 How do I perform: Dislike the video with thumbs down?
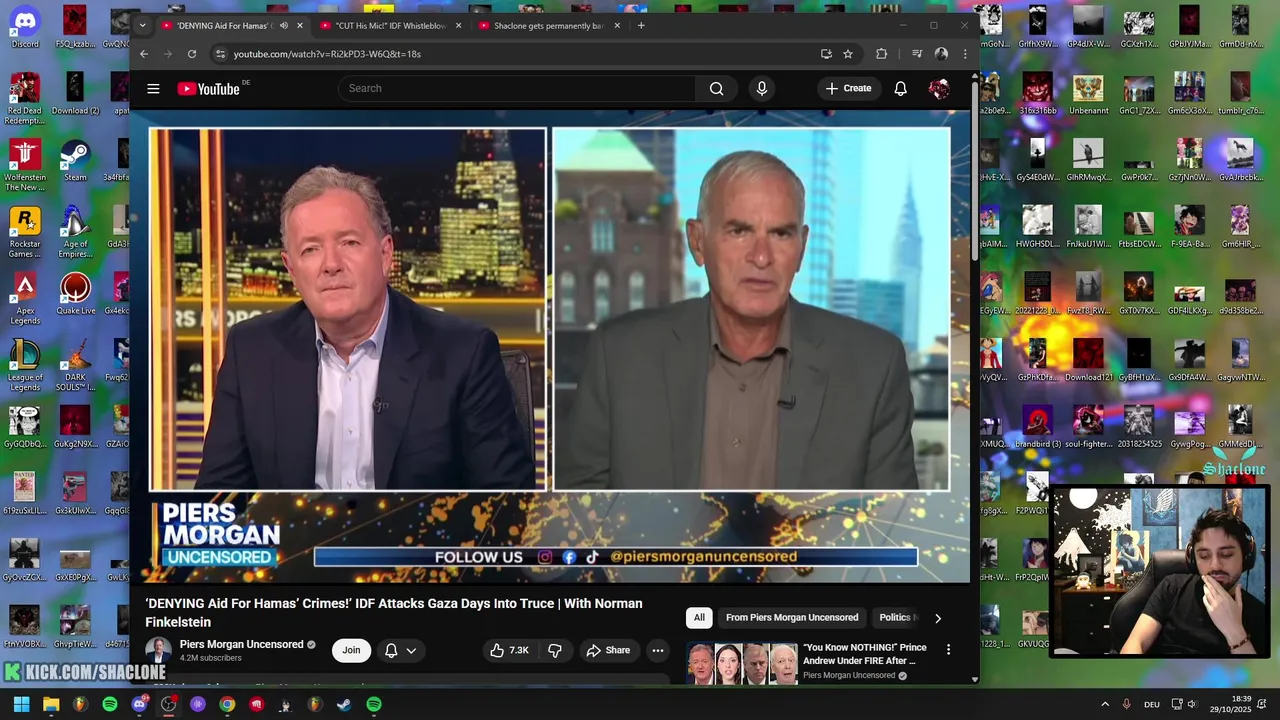pyautogui.click(x=555, y=650)
